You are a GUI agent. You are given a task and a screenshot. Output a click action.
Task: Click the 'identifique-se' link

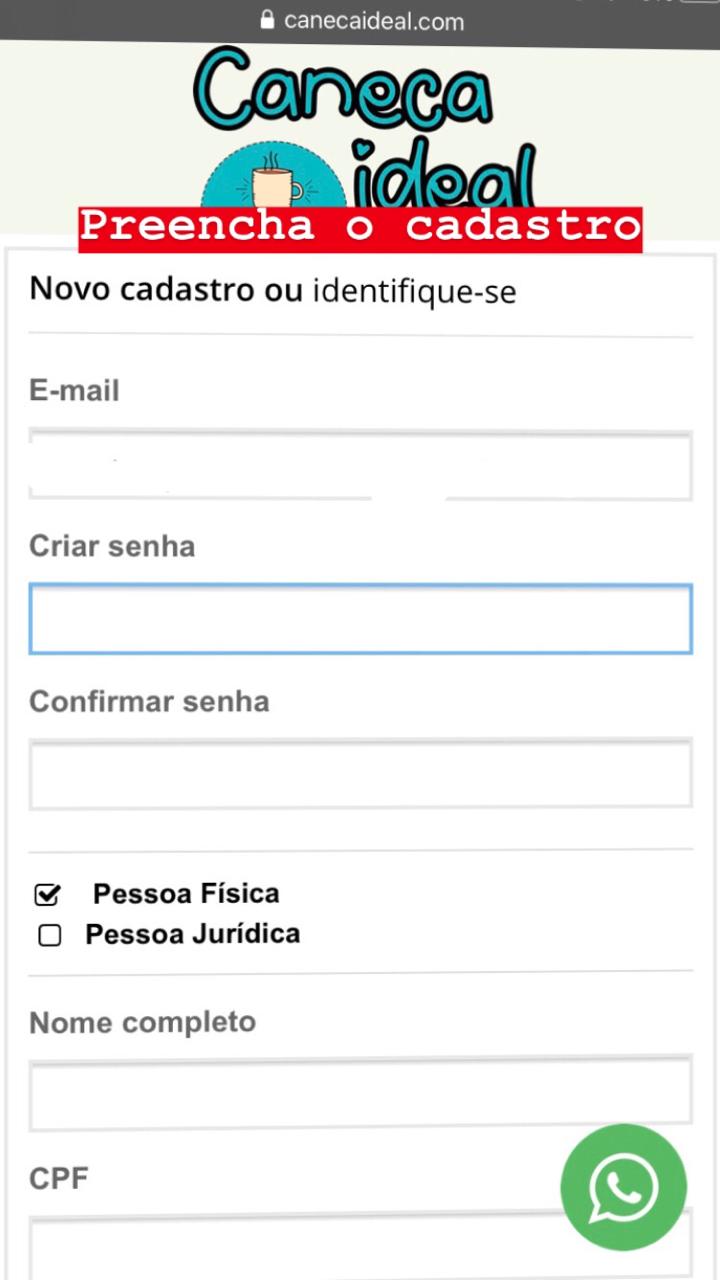pyautogui.click(x=414, y=292)
